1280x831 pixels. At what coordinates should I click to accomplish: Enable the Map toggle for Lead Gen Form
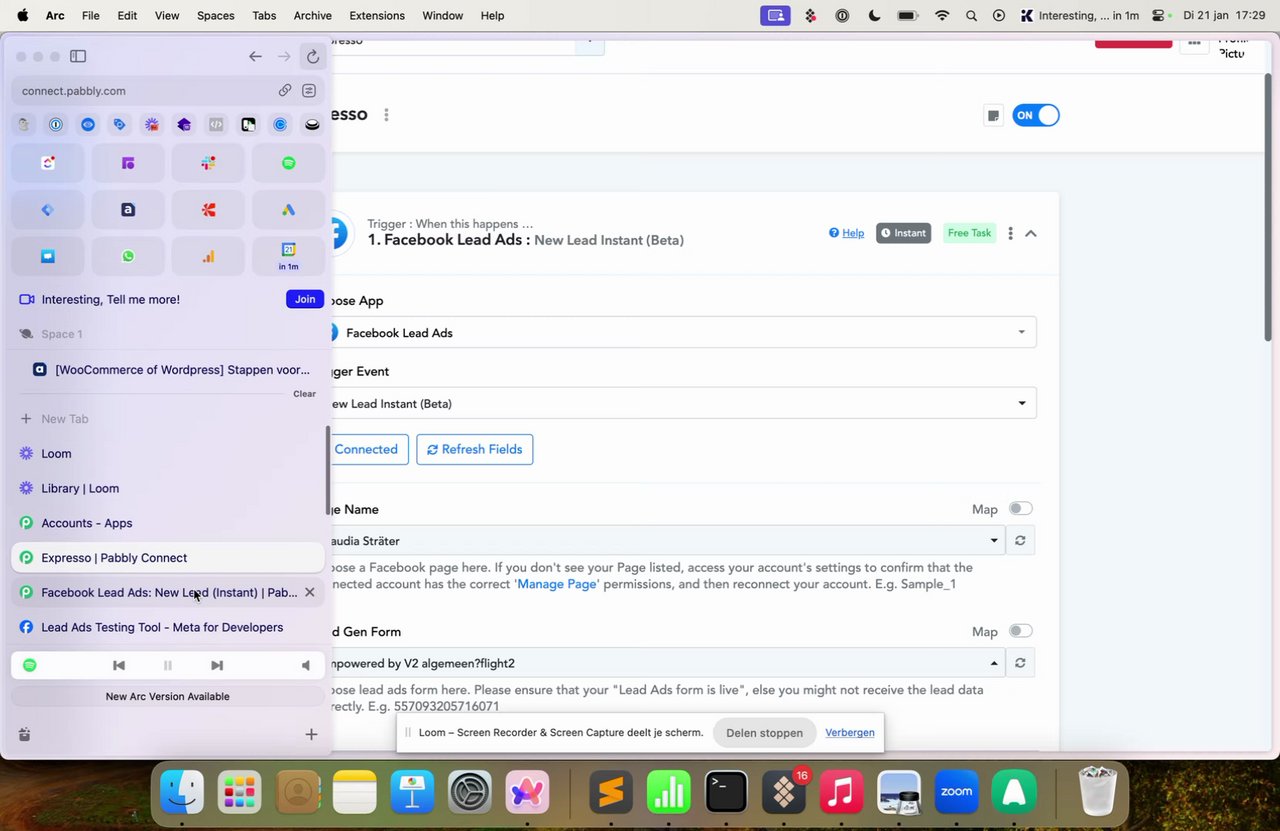coord(1020,631)
